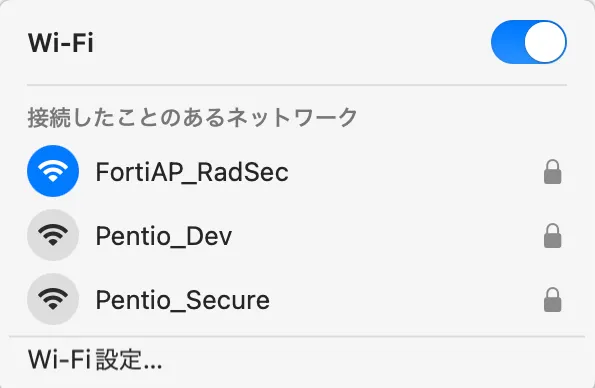Click the blue FortiAP_RadSec Wi-Fi signal icon
Viewport: 595px width, 388px height.
pyautogui.click(x=53, y=171)
